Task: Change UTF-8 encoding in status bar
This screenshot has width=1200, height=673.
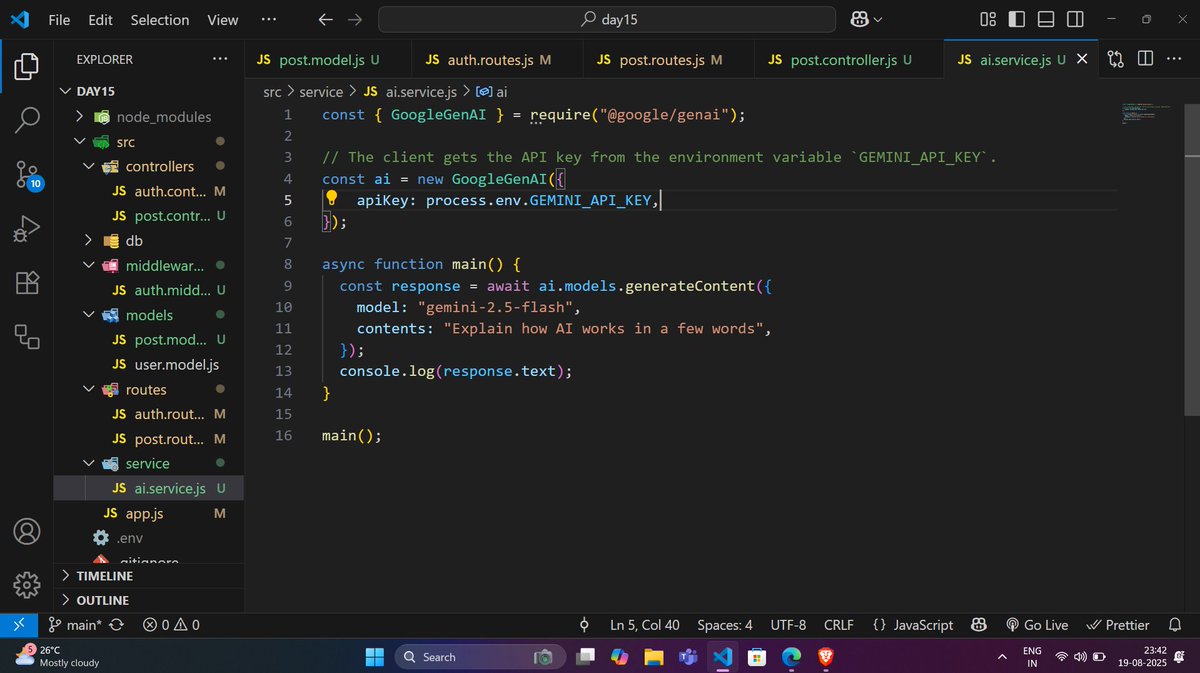Action: pos(788,625)
